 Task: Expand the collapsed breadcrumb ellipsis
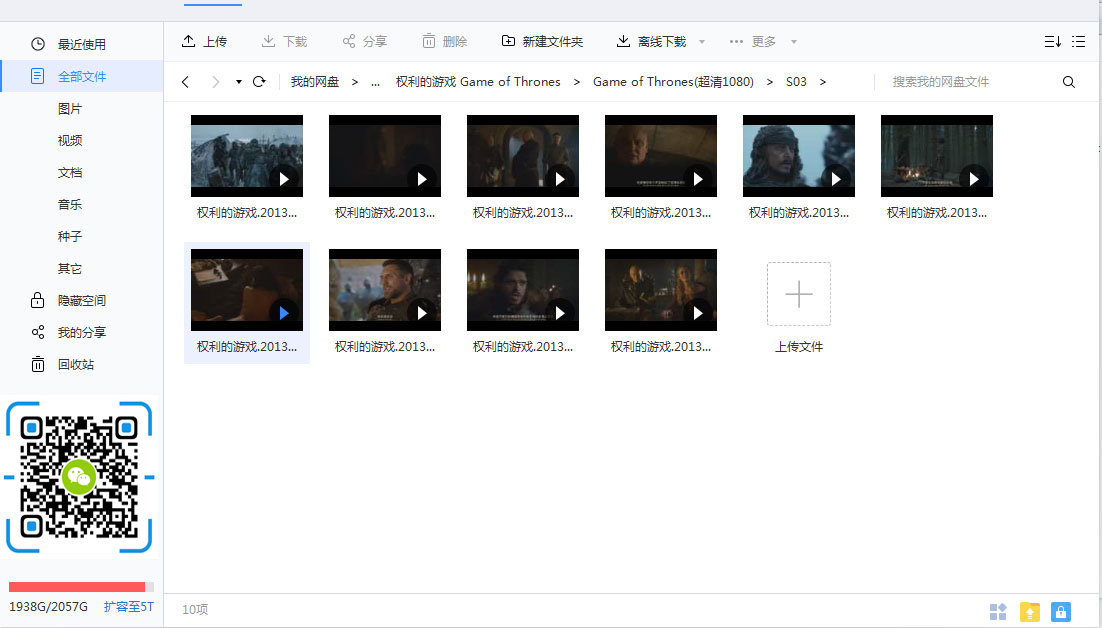coord(375,82)
